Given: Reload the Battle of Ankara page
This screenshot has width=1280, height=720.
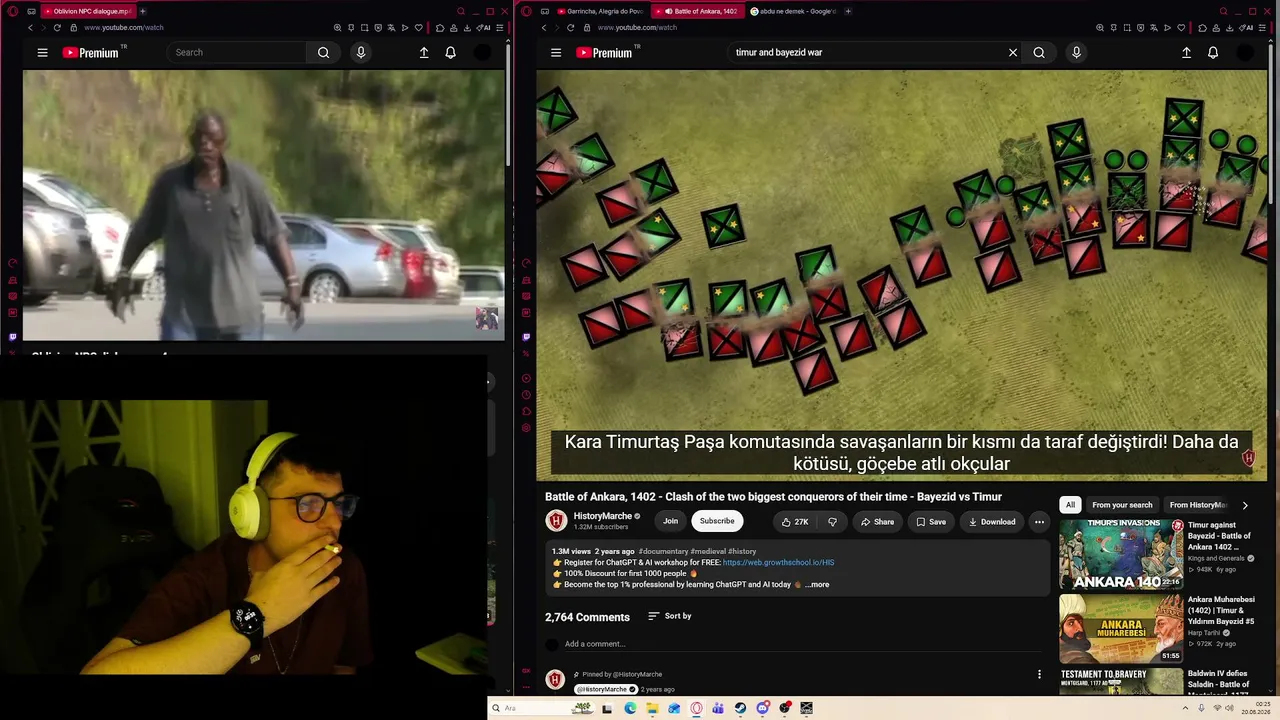Looking at the screenshot, I should pyautogui.click(x=570, y=28).
